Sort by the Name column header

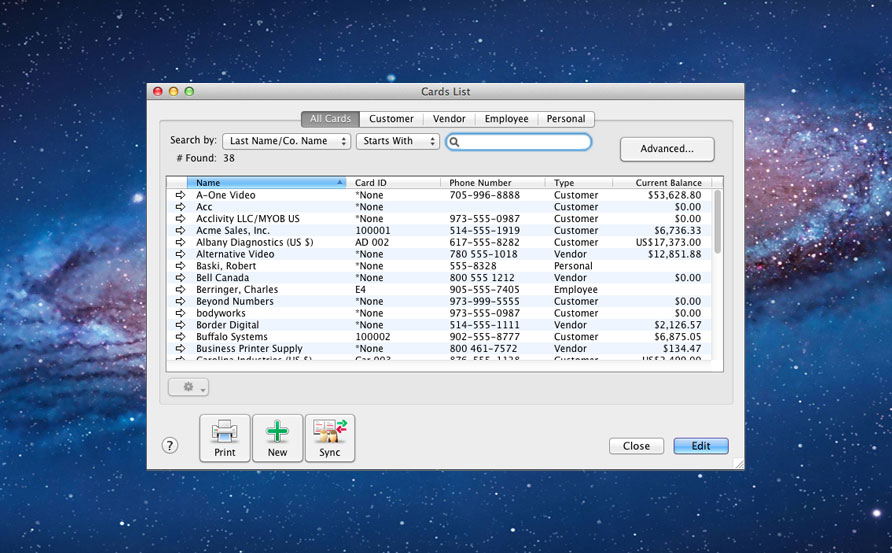pyautogui.click(x=266, y=183)
